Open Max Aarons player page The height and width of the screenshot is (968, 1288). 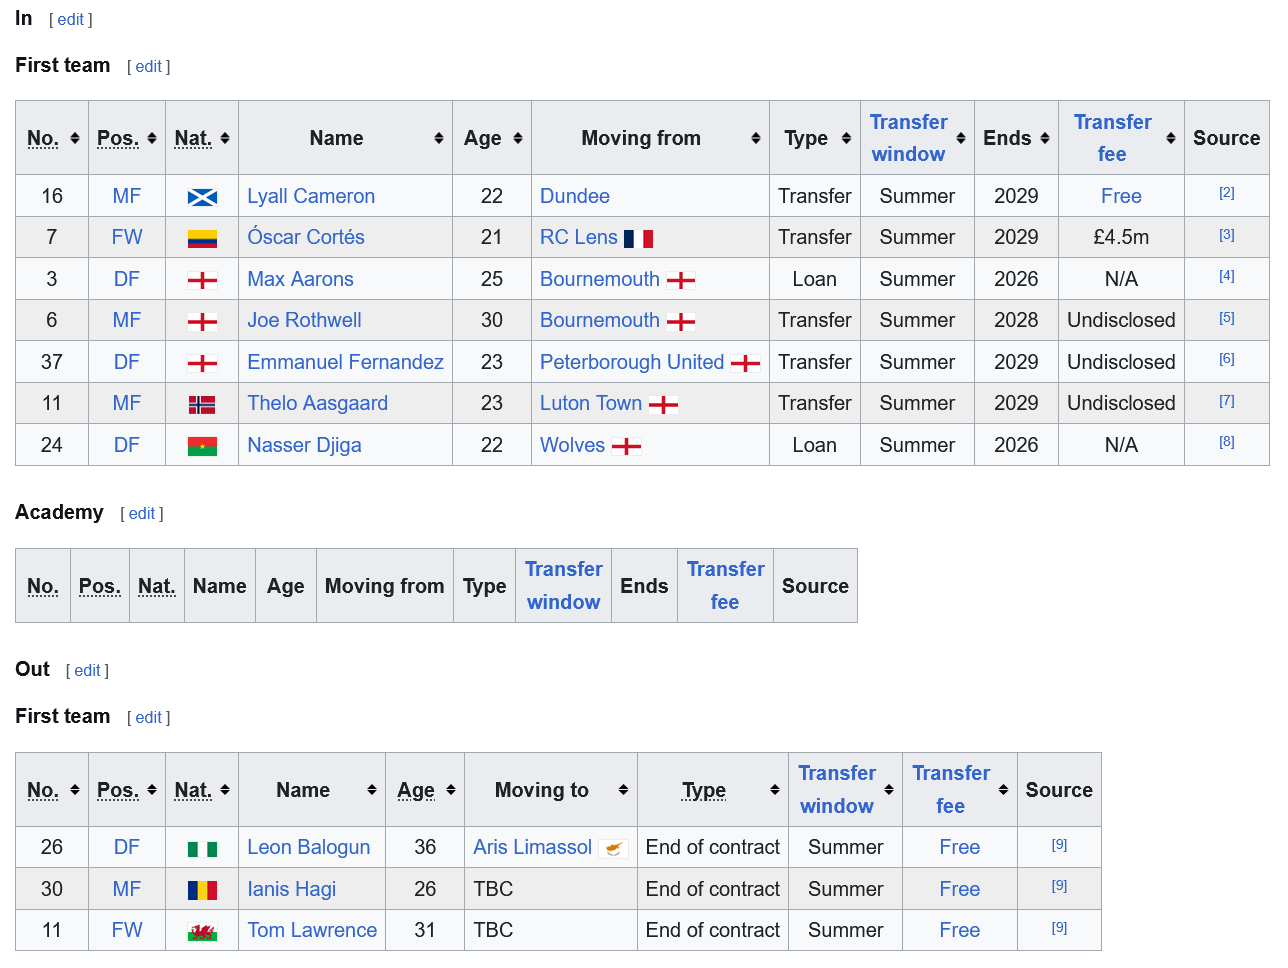click(x=300, y=280)
